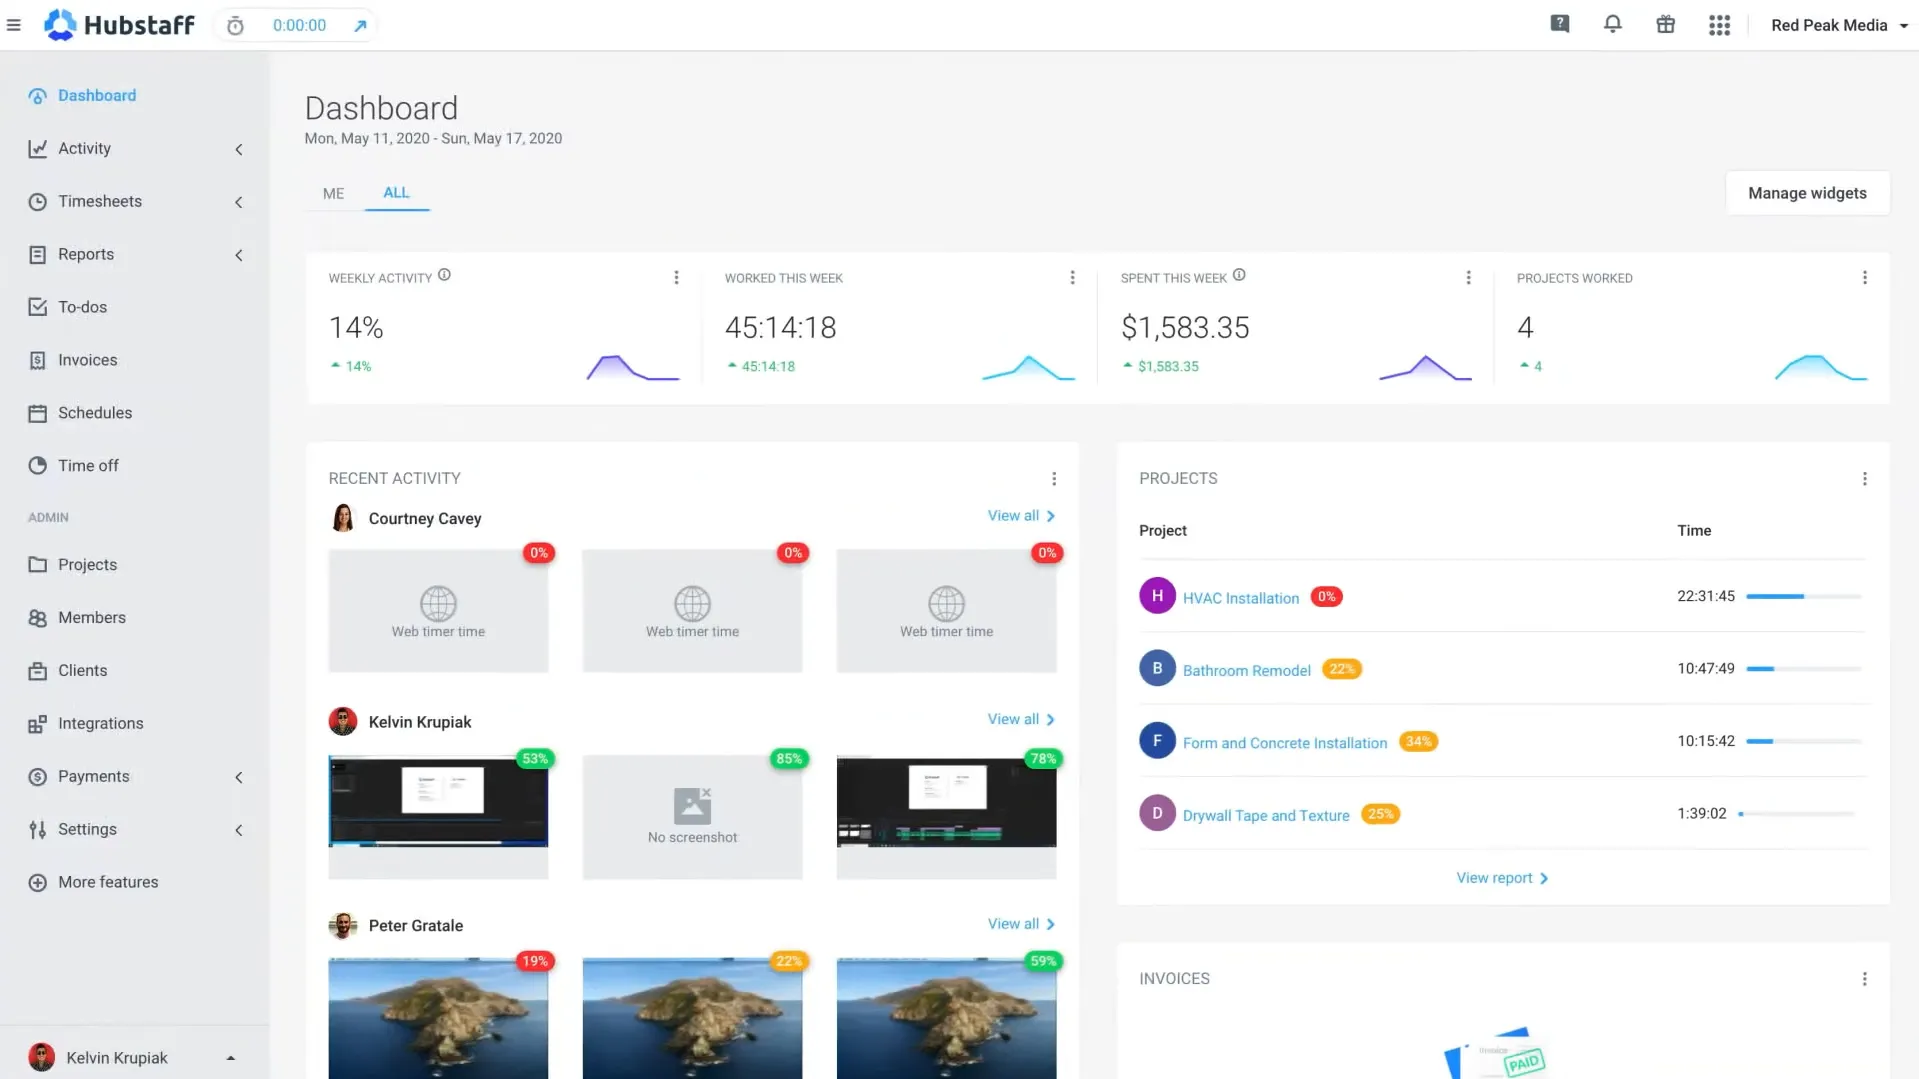
Task: Expand the Activity sidebar submenu
Action: [x=238, y=149]
